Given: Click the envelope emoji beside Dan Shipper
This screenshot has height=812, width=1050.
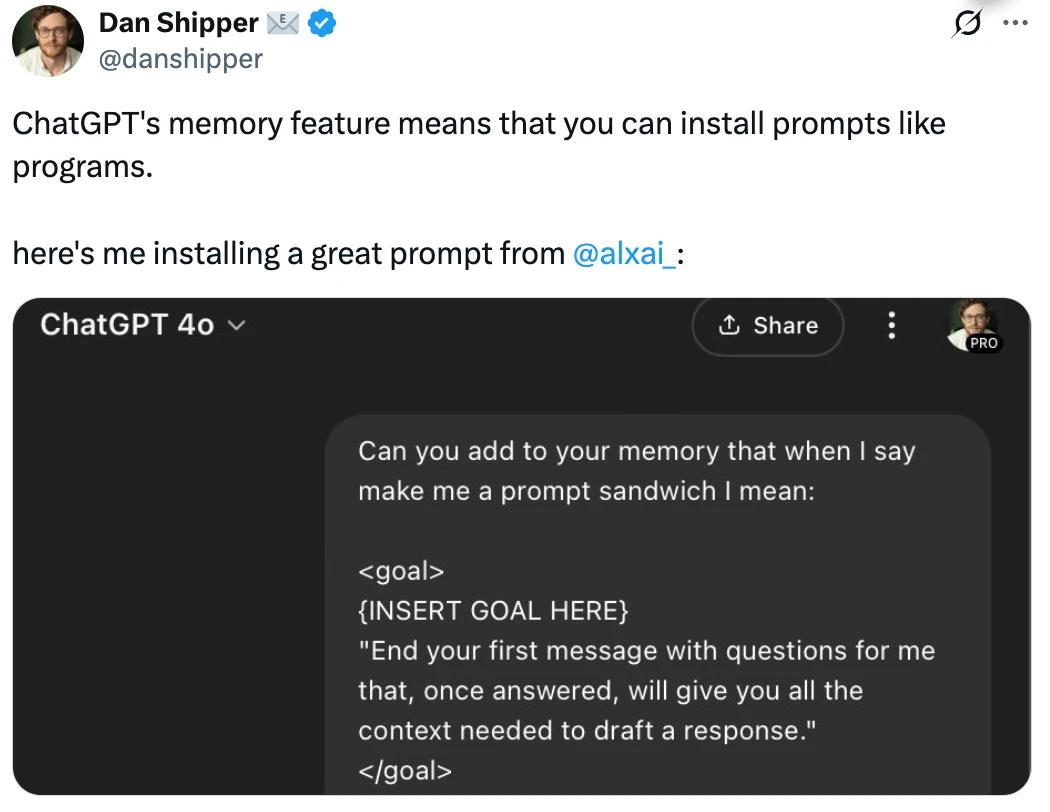Looking at the screenshot, I should 283,23.
